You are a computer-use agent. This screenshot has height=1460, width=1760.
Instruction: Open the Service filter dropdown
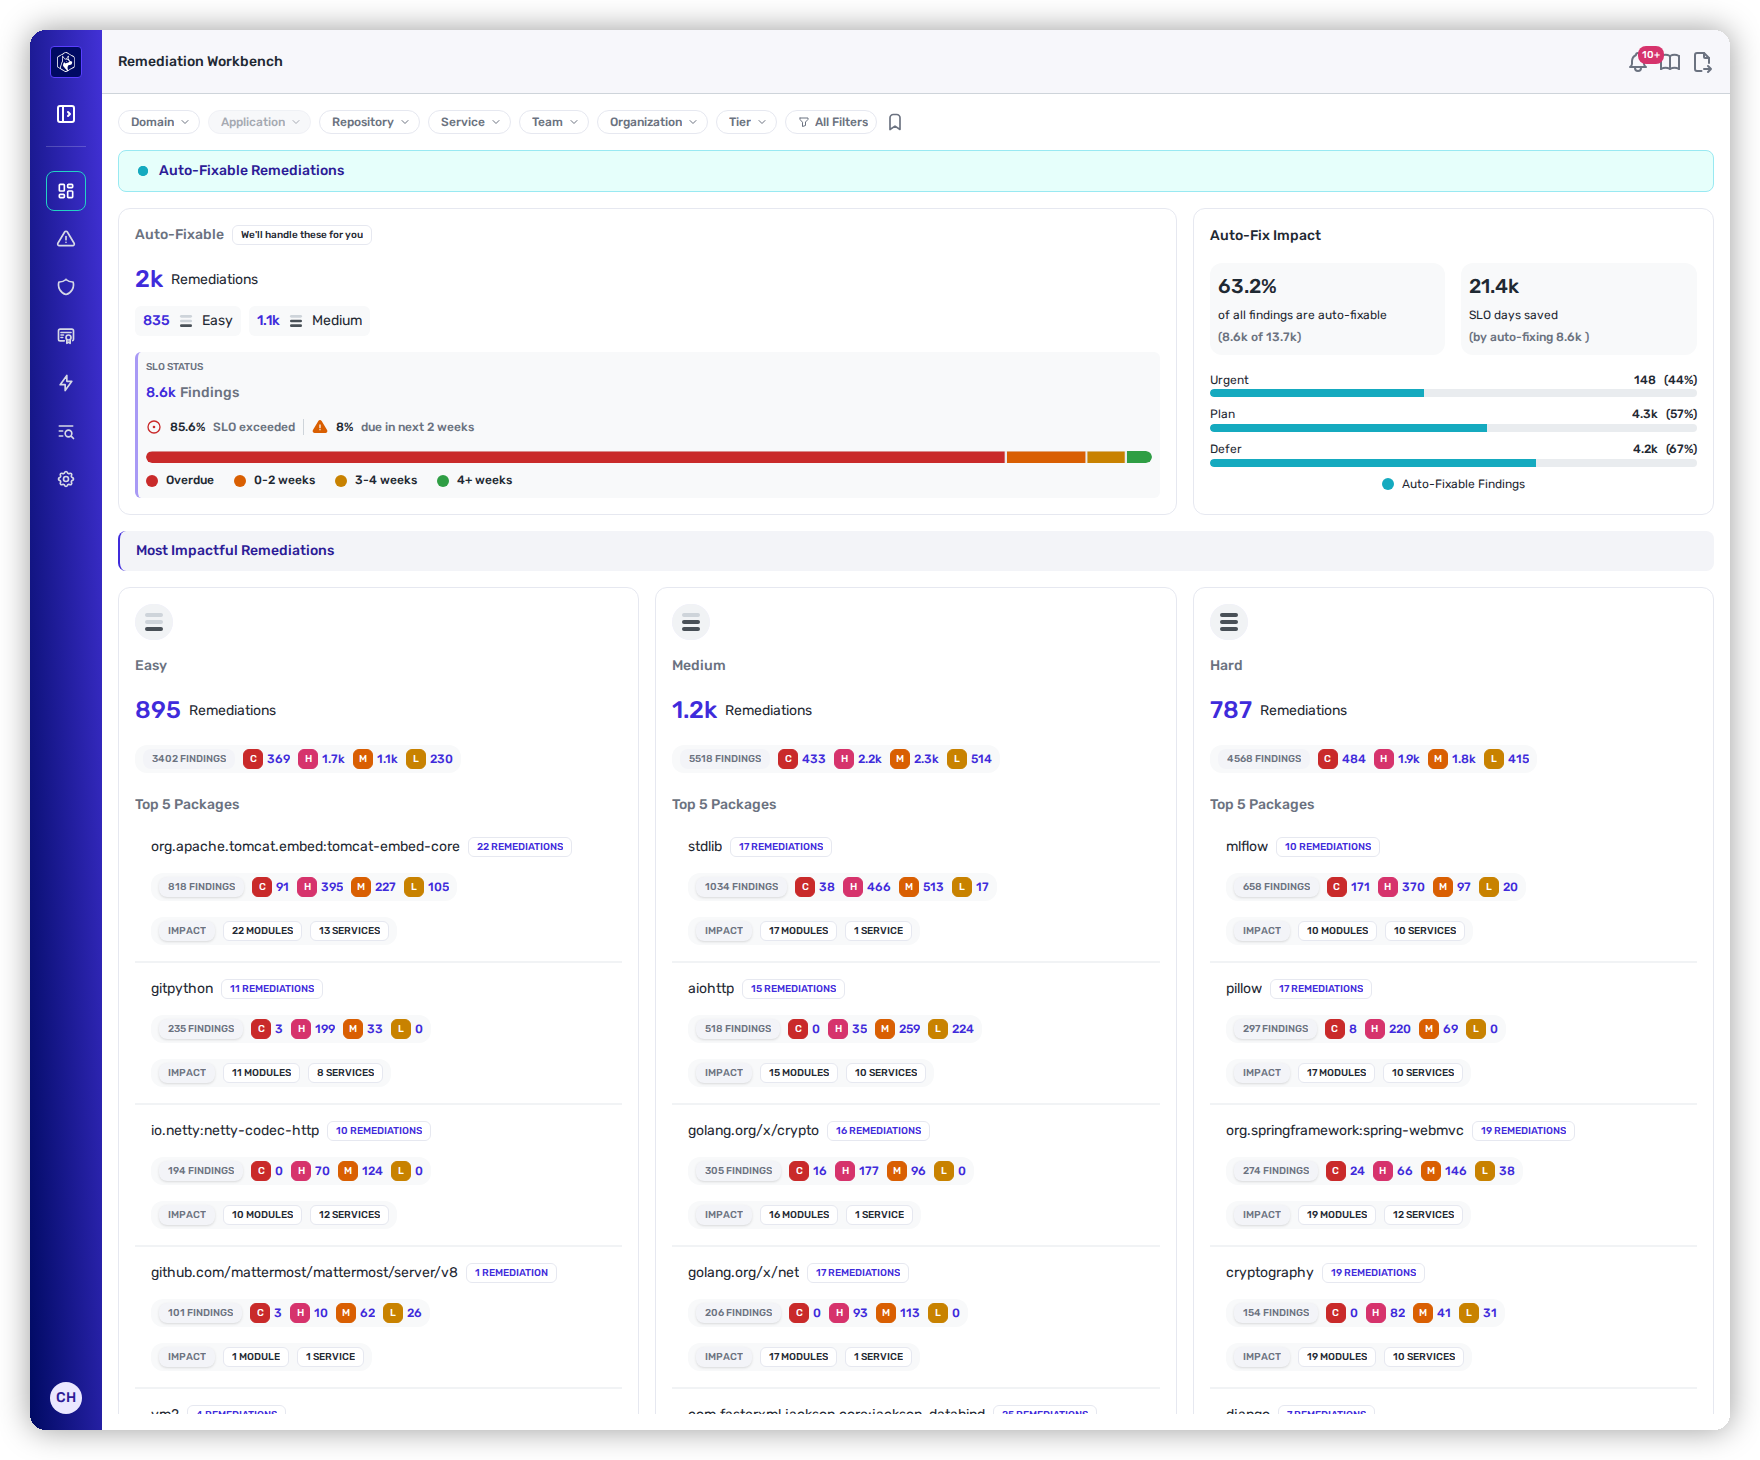[470, 122]
